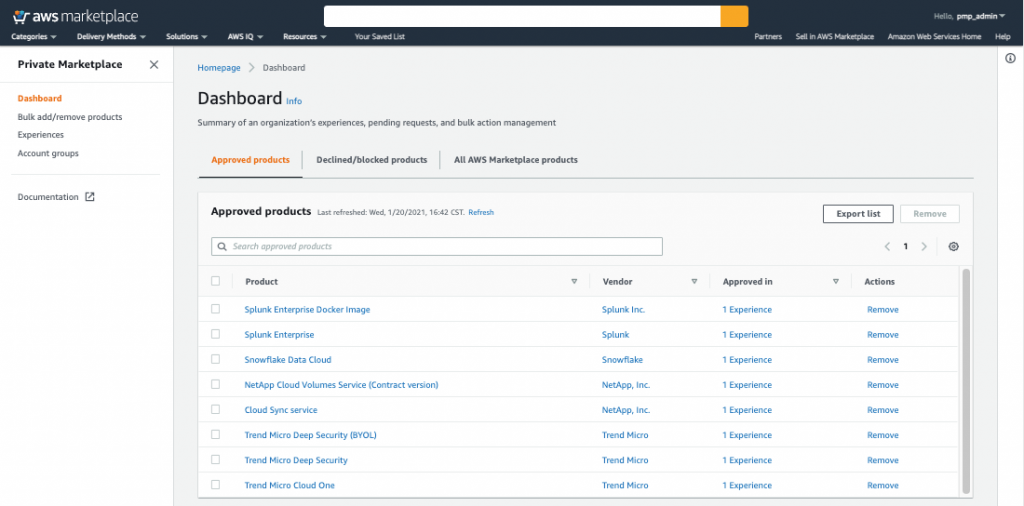Open Splunk Enterprise Docker Image product

coord(307,309)
